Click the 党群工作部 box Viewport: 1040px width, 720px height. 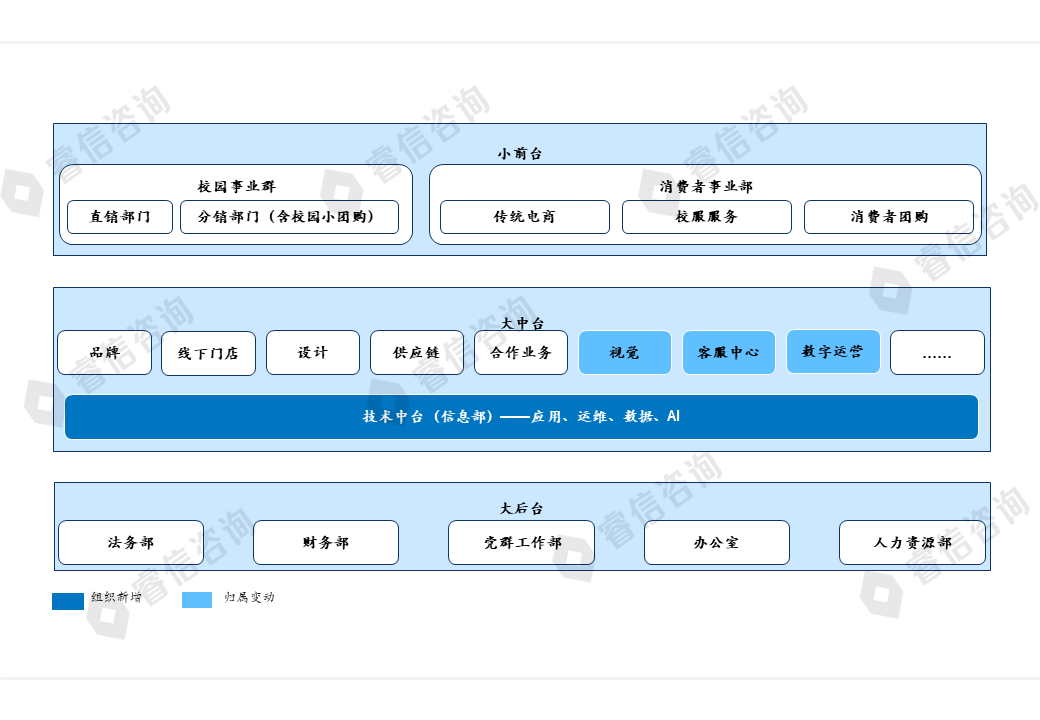point(521,543)
